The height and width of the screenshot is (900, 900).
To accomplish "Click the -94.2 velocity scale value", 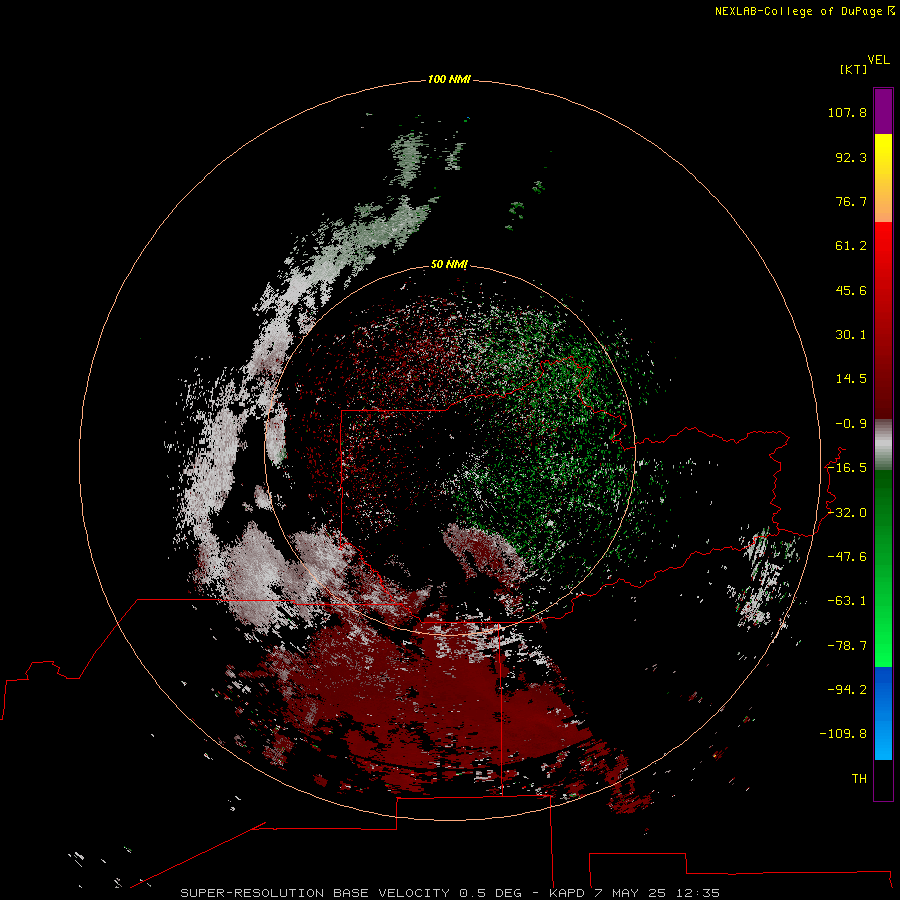I will click(847, 690).
